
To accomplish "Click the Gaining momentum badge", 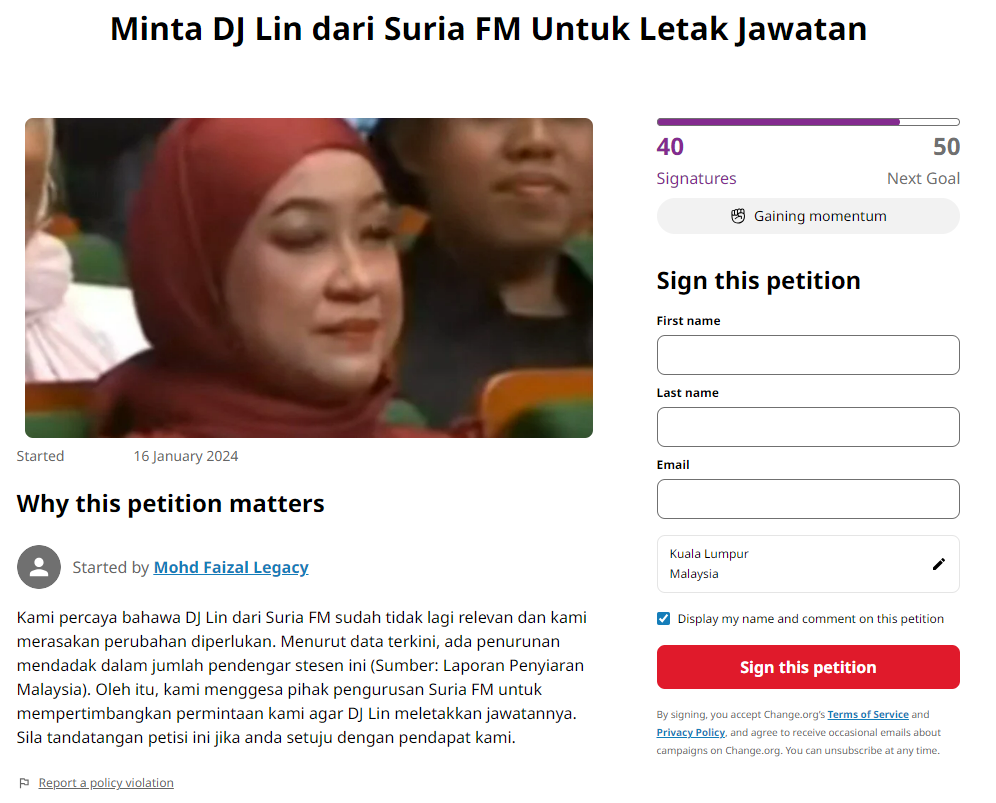I will pyautogui.click(x=808, y=216).
